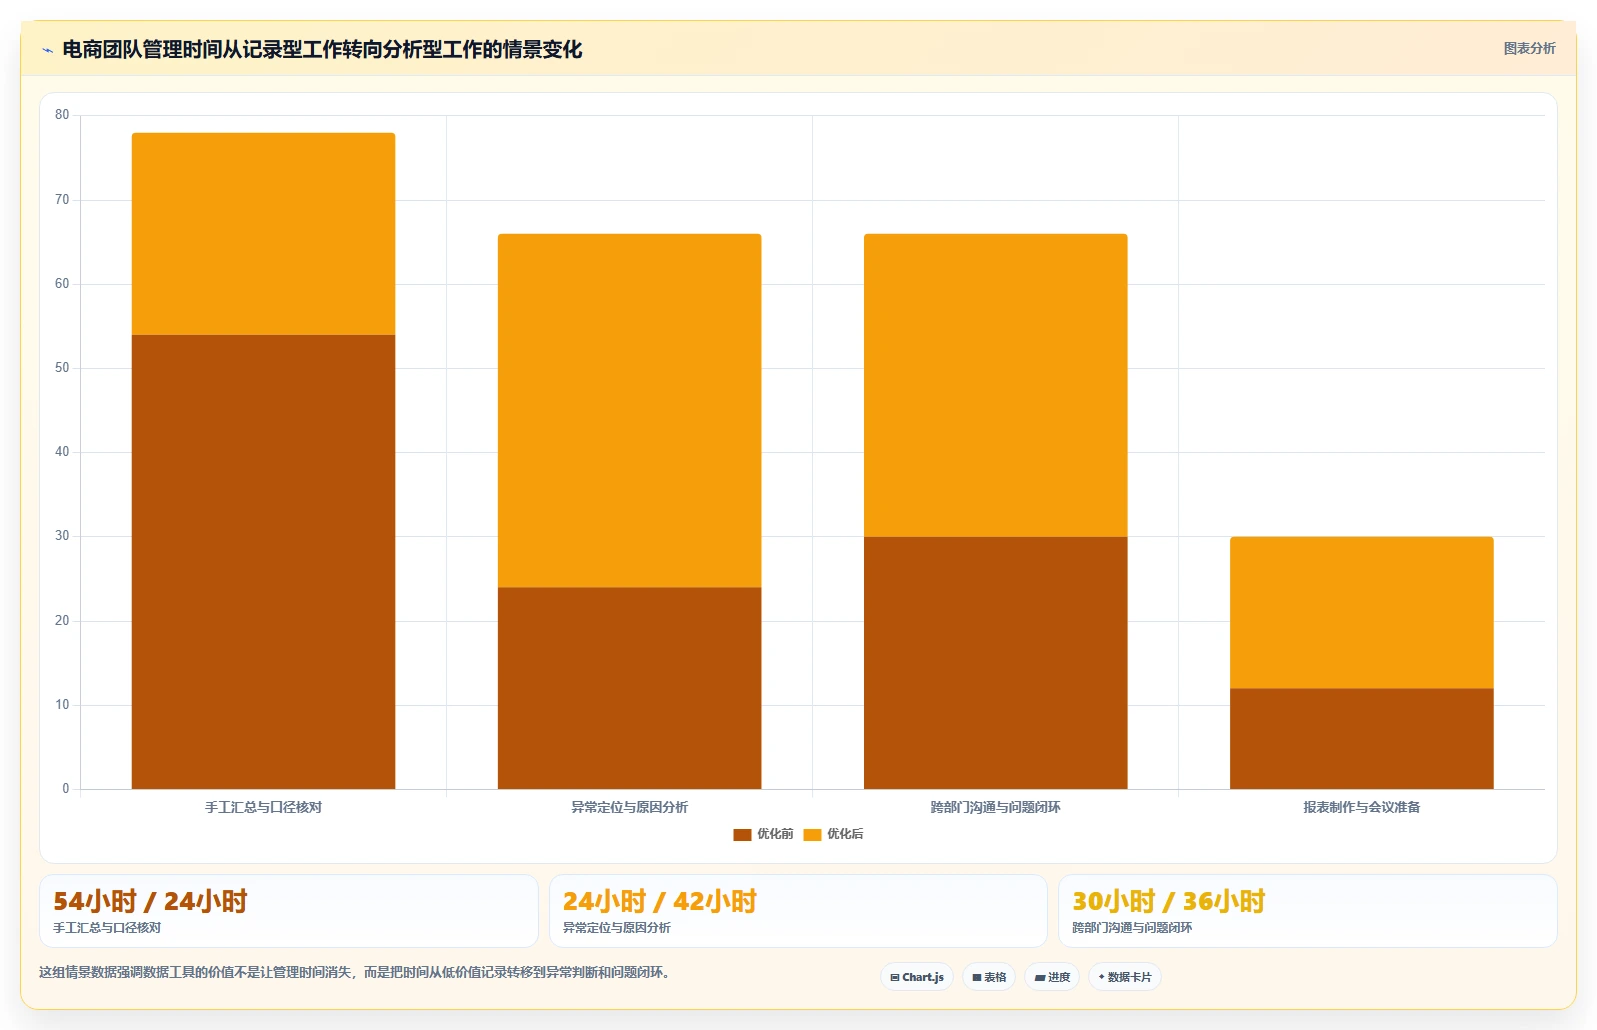Click the y-axis value 80
Viewport: 1597px width, 1030px height.
(62, 115)
